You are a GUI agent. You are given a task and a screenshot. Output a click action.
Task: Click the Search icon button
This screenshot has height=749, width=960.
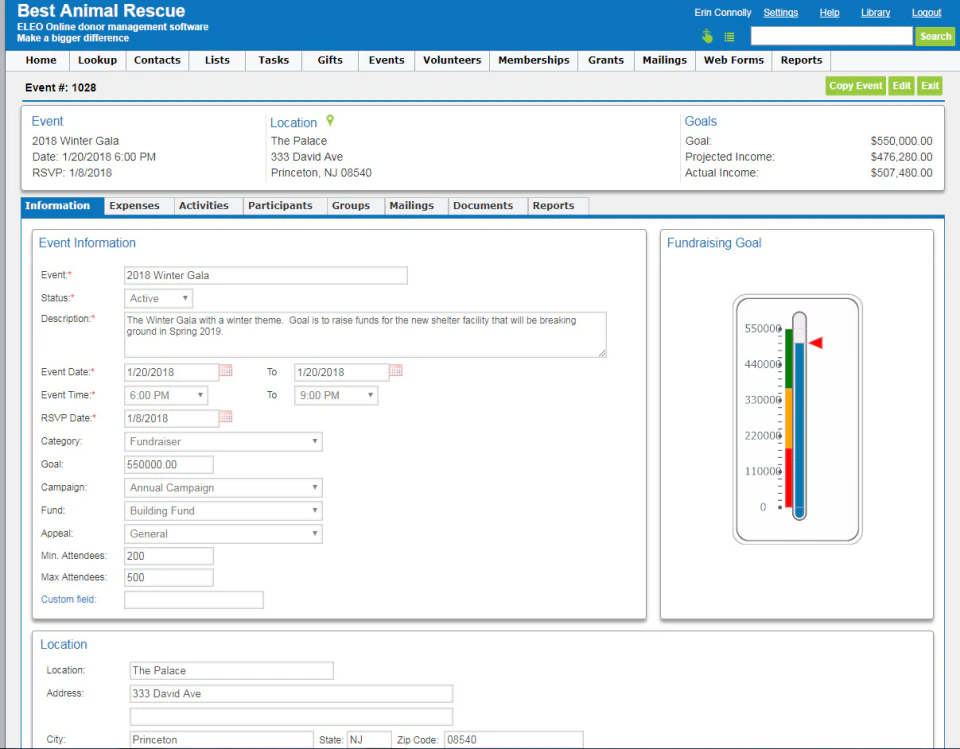pyautogui.click(x=934, y=36)
